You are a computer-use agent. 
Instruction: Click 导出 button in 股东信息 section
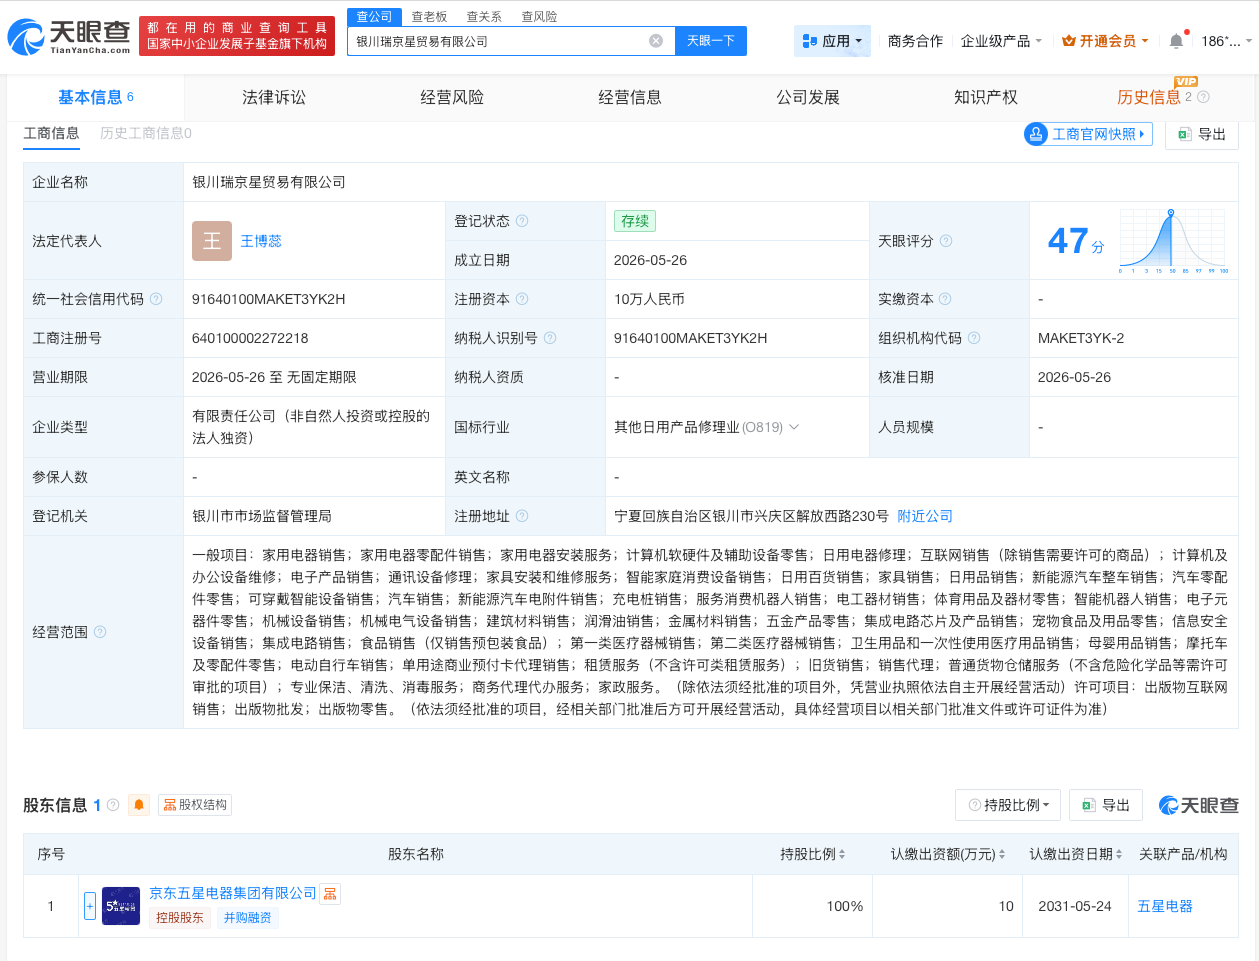click(1105, 805)
